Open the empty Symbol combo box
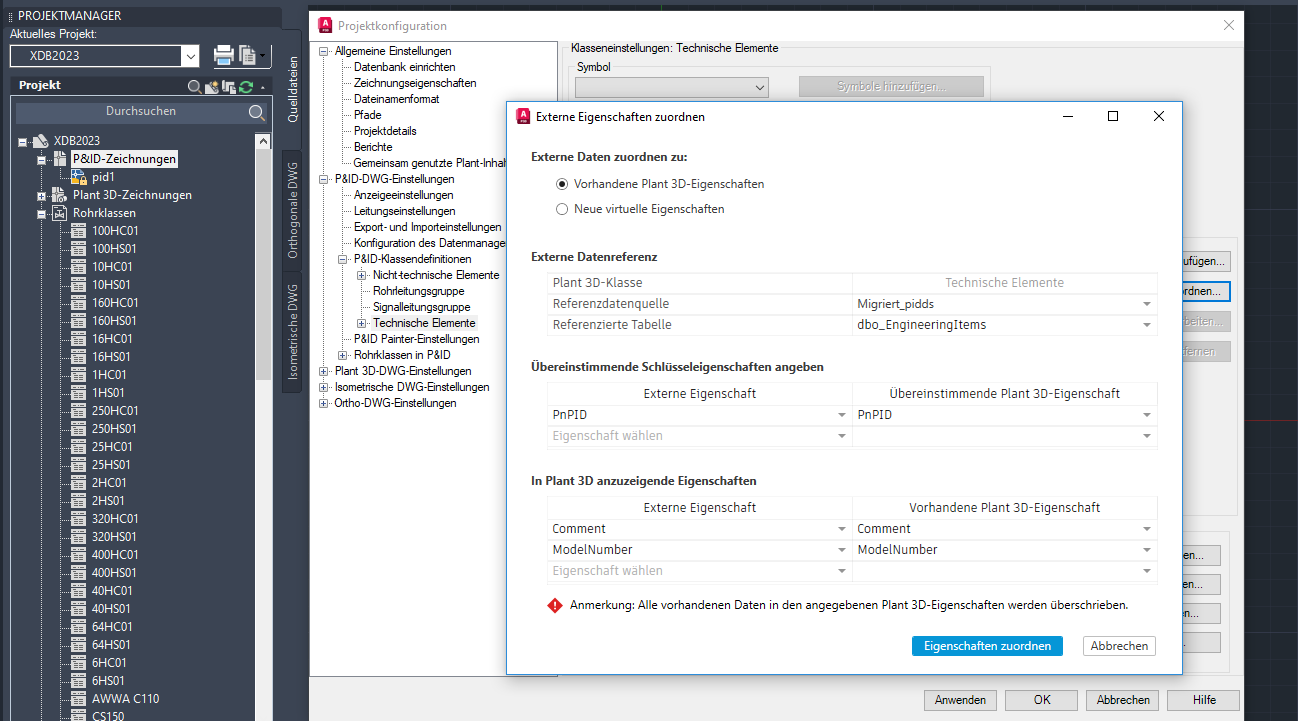The width and height of the screenshot is (1298, 721). [671, 87]
